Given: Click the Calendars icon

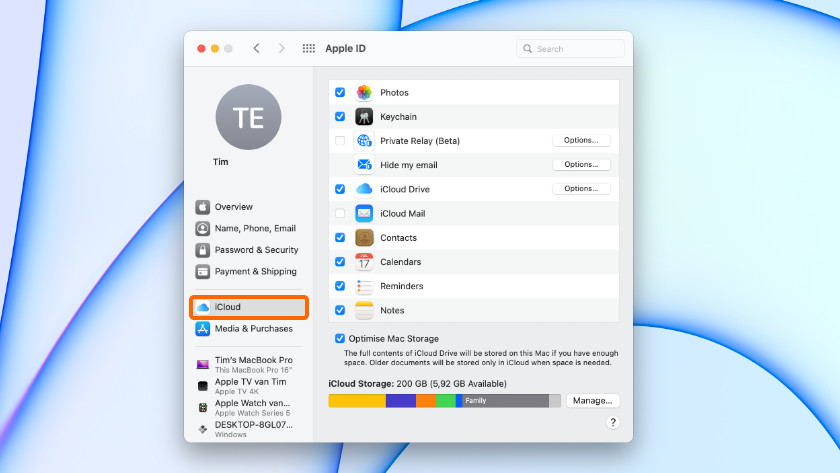Looking at the screenshot, I should [364, 262].
